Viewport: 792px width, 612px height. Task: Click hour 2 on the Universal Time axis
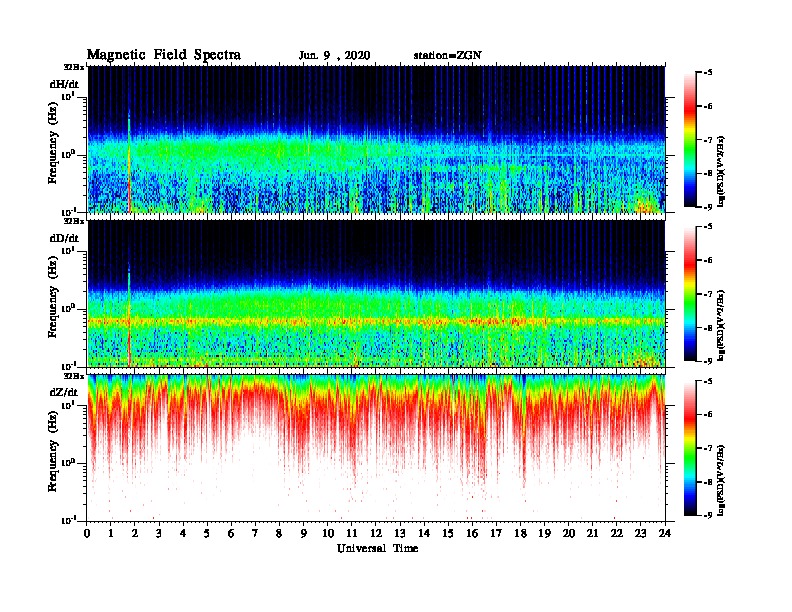click(135, 533)
